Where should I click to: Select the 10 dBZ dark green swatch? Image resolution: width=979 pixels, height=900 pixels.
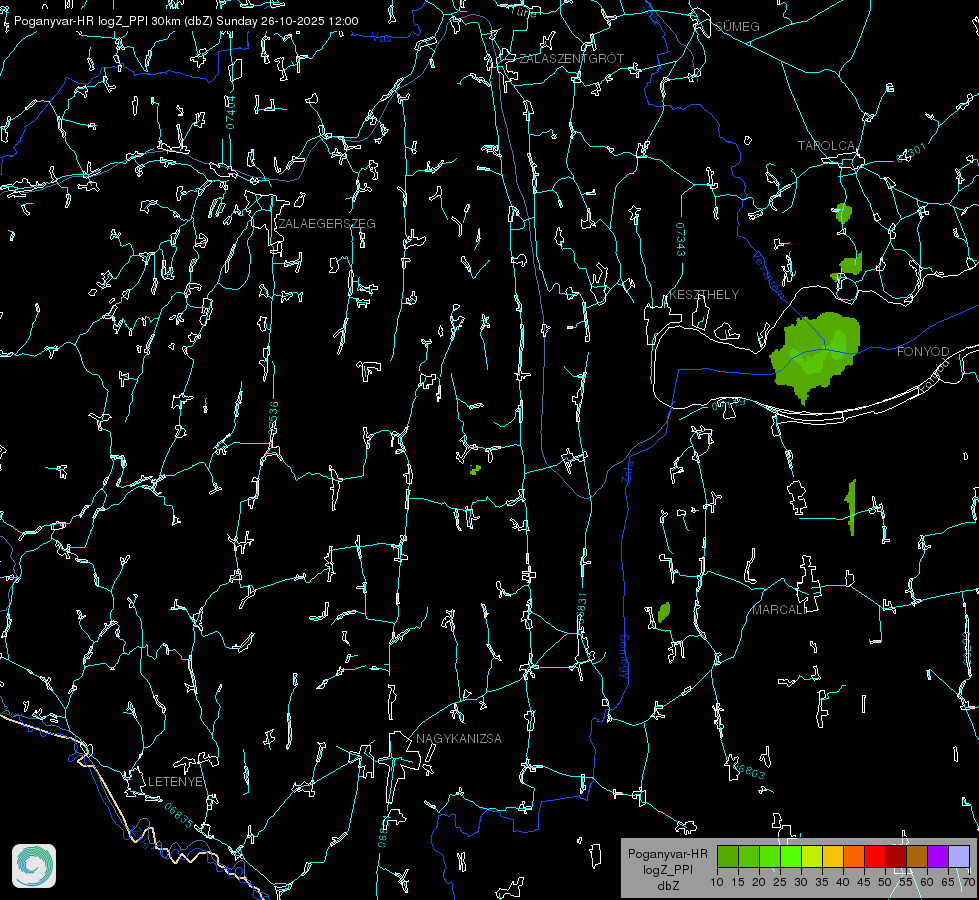click(x=728, y=856)
